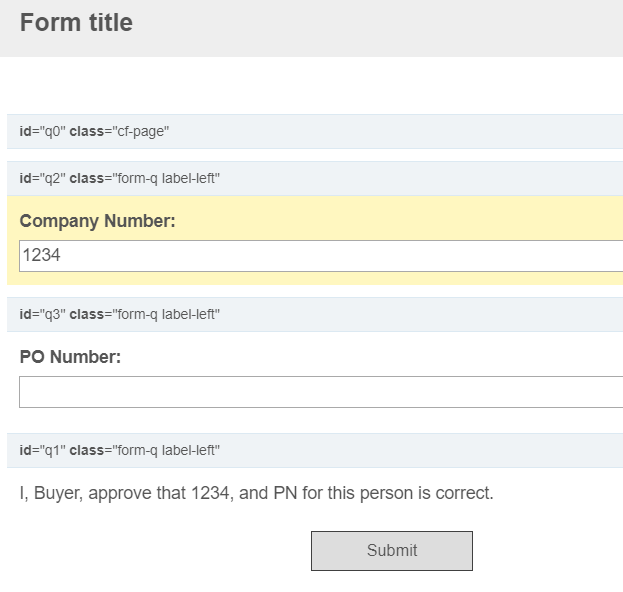Click the word Buyer in approval sentence

58,493
